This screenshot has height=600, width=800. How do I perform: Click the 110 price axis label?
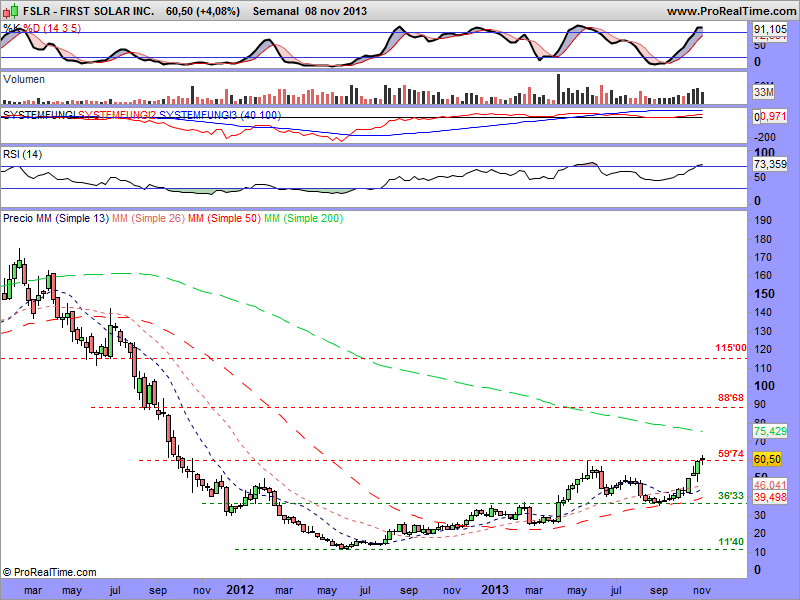click(763, 368)
